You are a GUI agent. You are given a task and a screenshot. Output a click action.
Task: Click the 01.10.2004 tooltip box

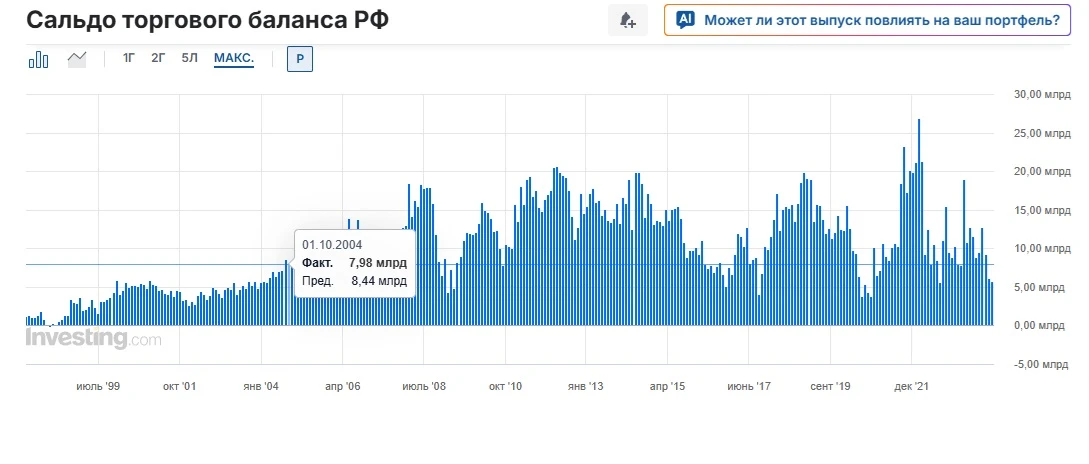coord(355,263)
